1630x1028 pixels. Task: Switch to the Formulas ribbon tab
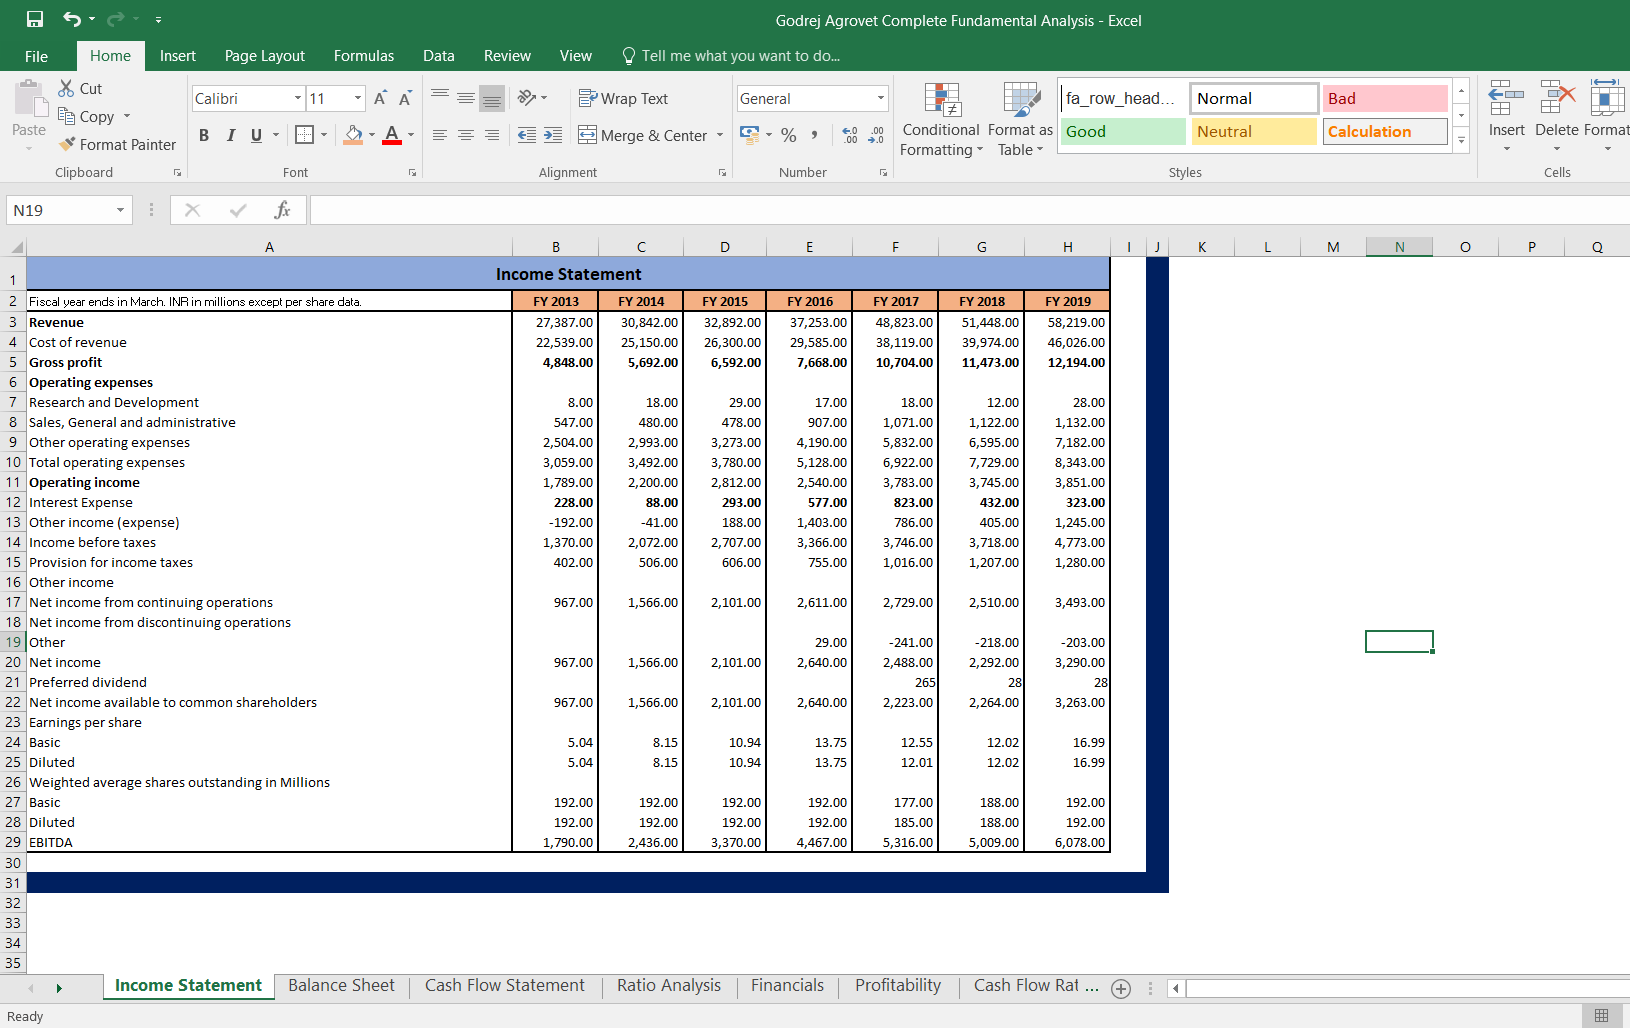[x=364, y=56]
